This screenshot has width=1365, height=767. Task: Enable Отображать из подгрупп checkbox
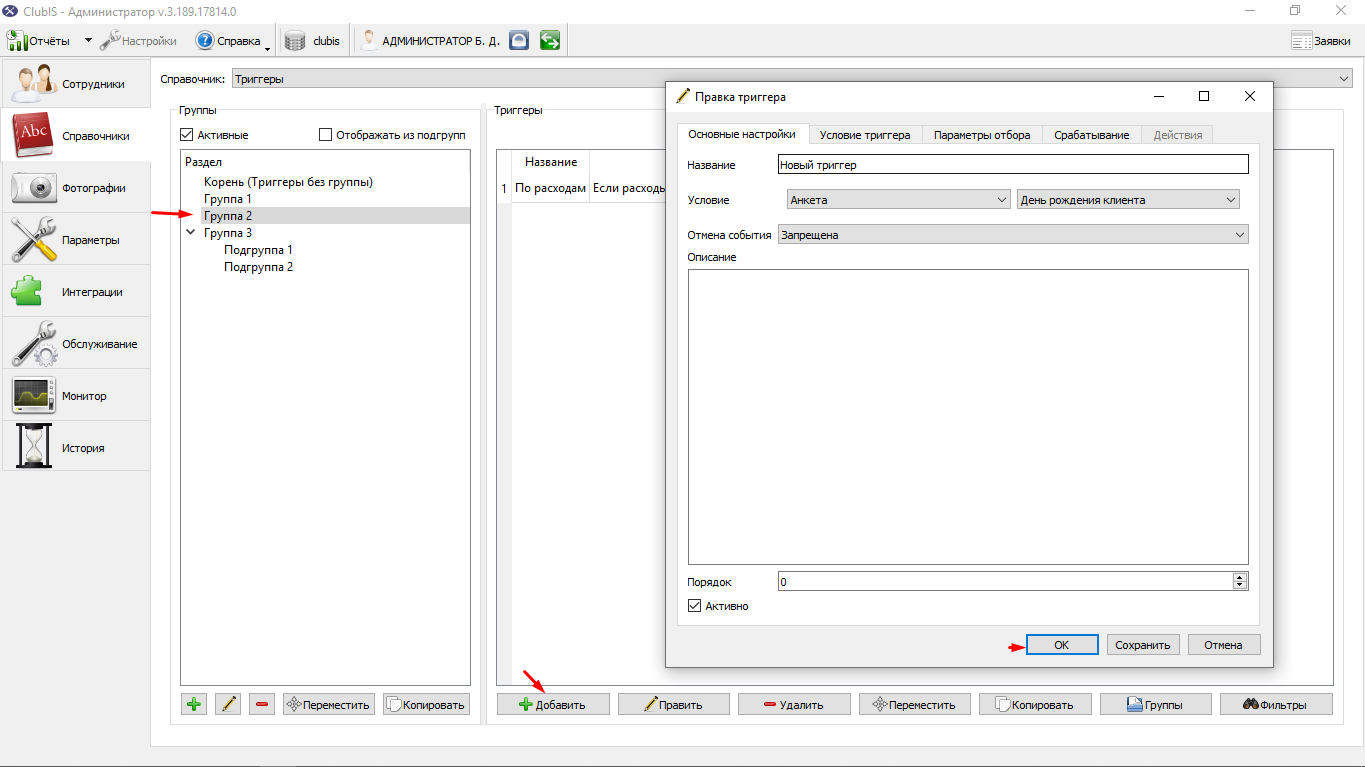pyautogui.click(x=325, y=135)
